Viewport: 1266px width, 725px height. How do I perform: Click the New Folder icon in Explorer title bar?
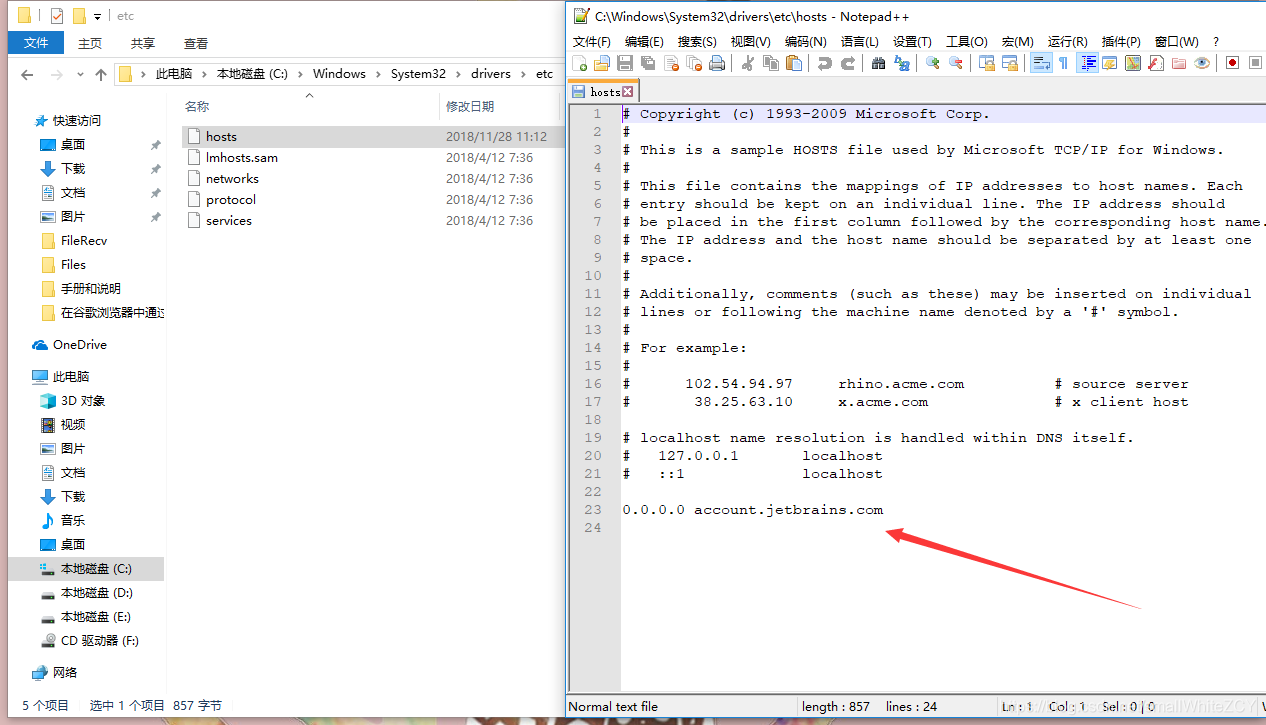tap(79, 16)
